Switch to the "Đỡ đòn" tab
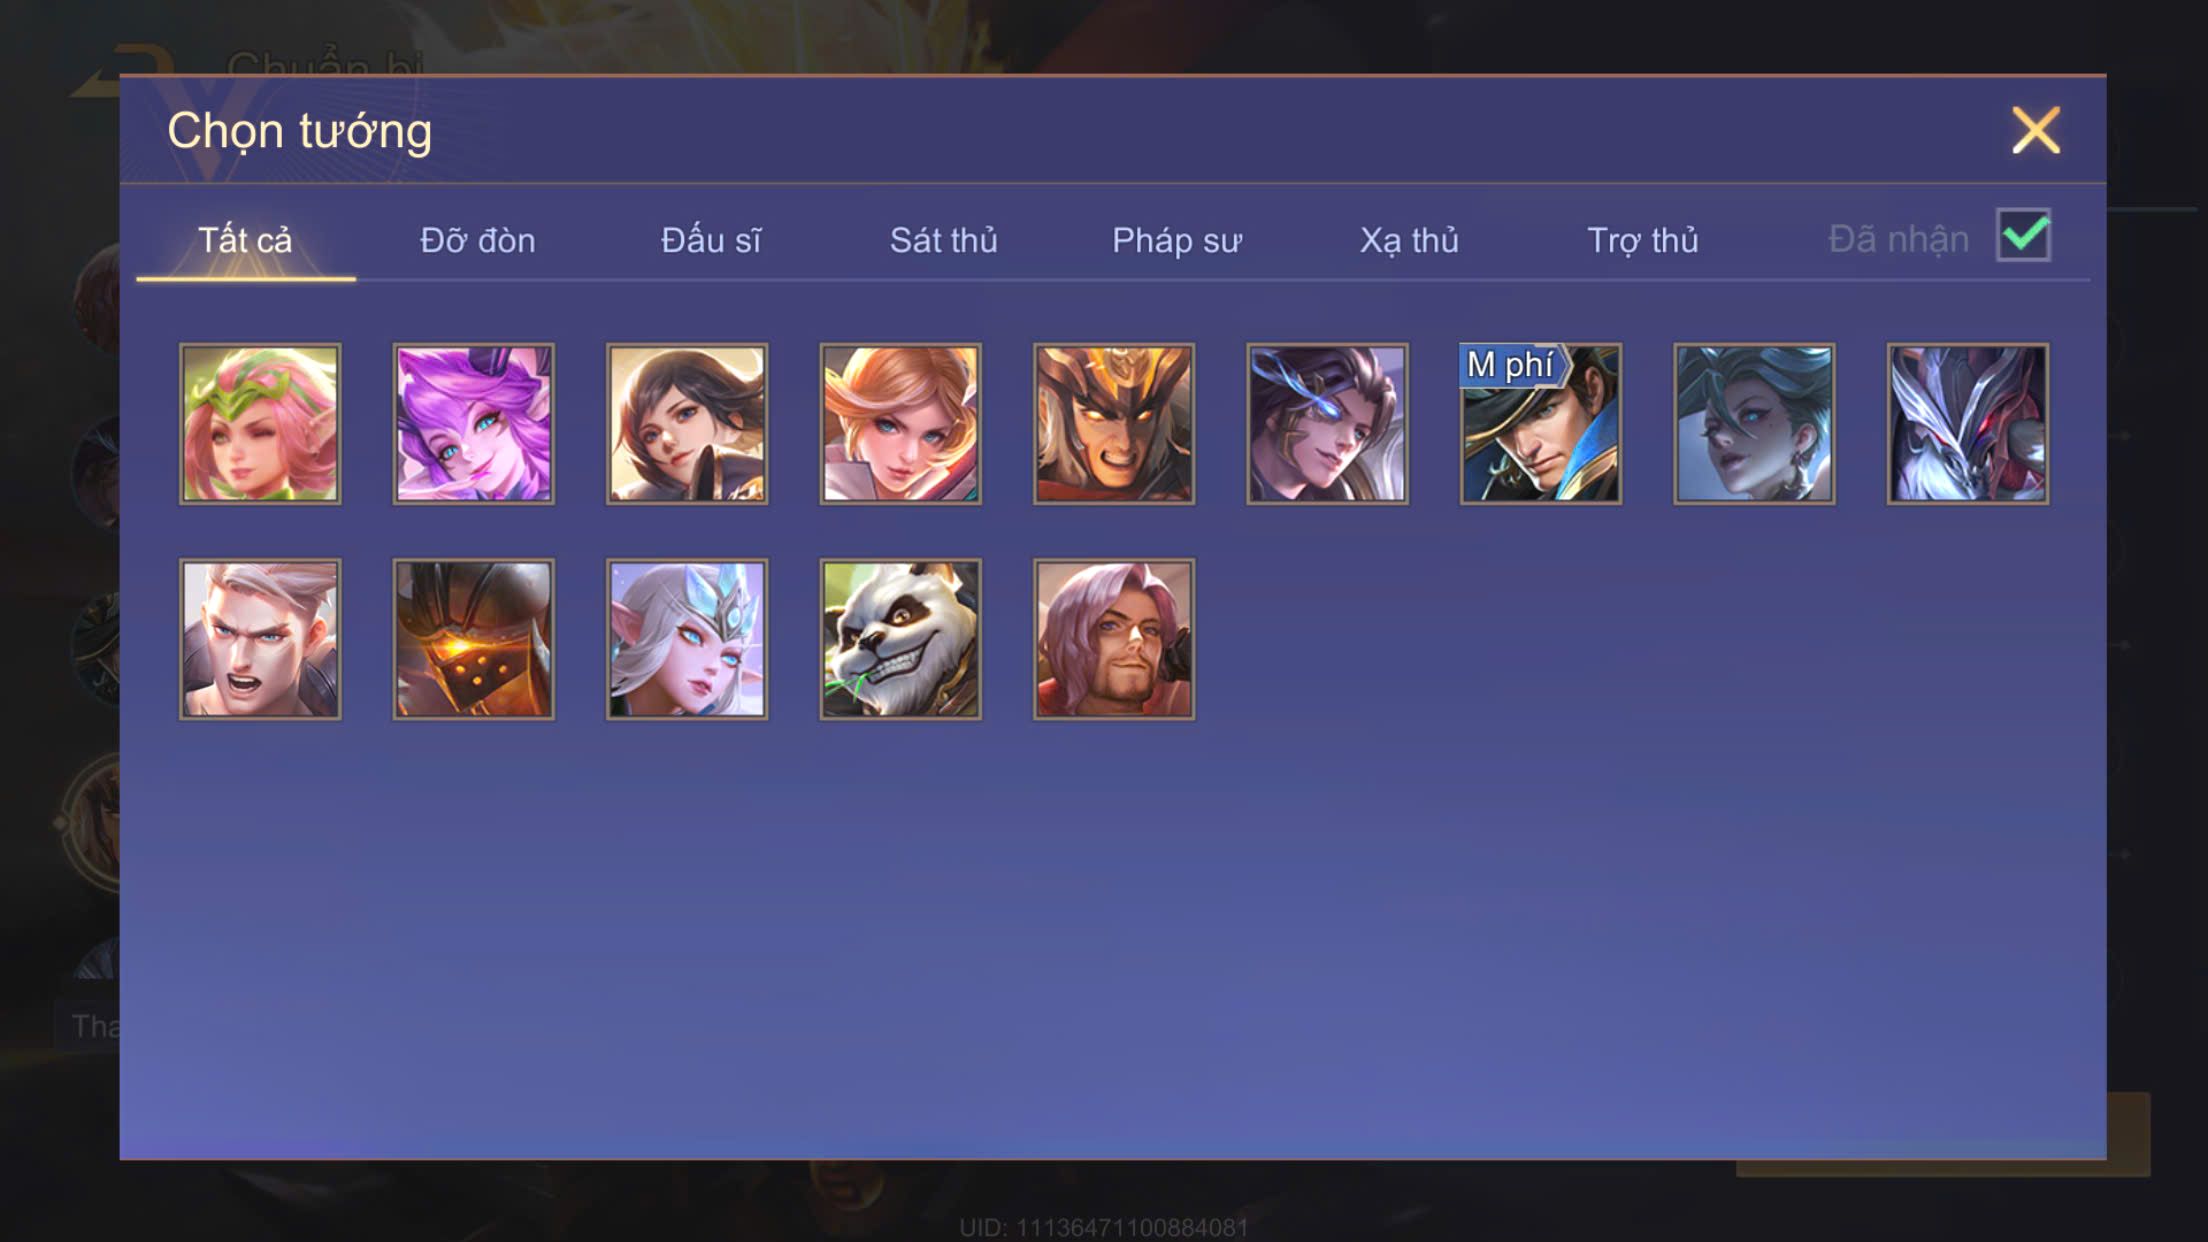Screen dimensions: 2208x1242 tap(477, 241)
